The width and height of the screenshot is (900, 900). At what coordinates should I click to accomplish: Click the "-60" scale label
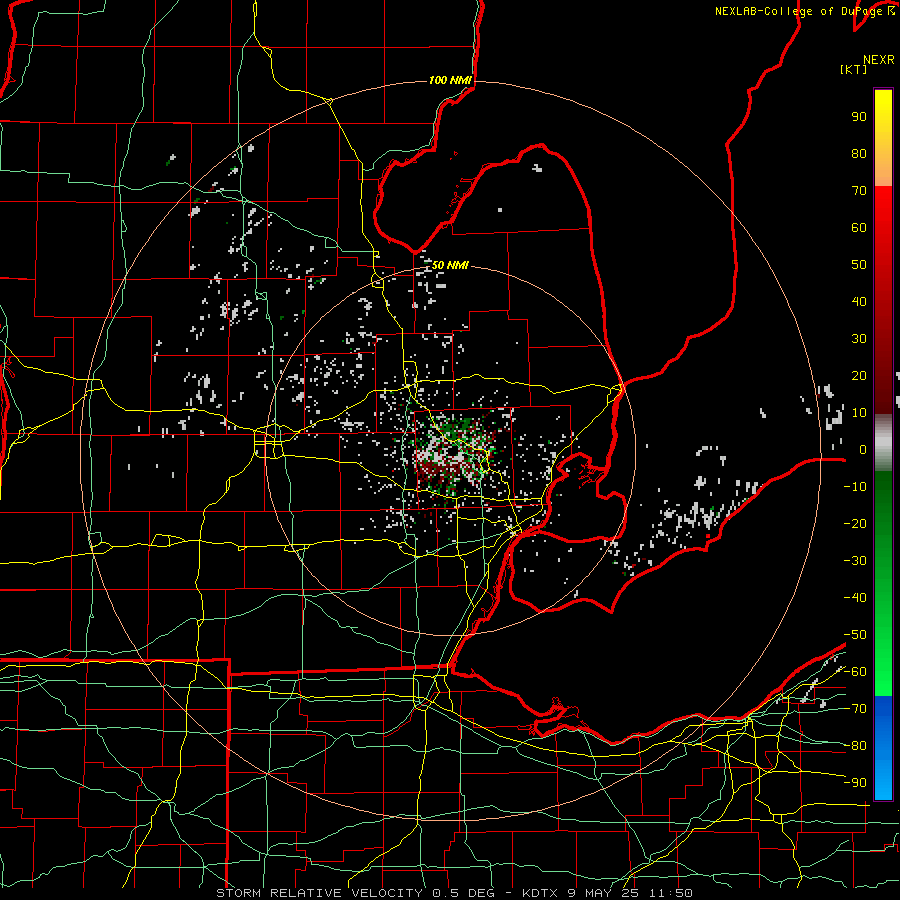855,672
